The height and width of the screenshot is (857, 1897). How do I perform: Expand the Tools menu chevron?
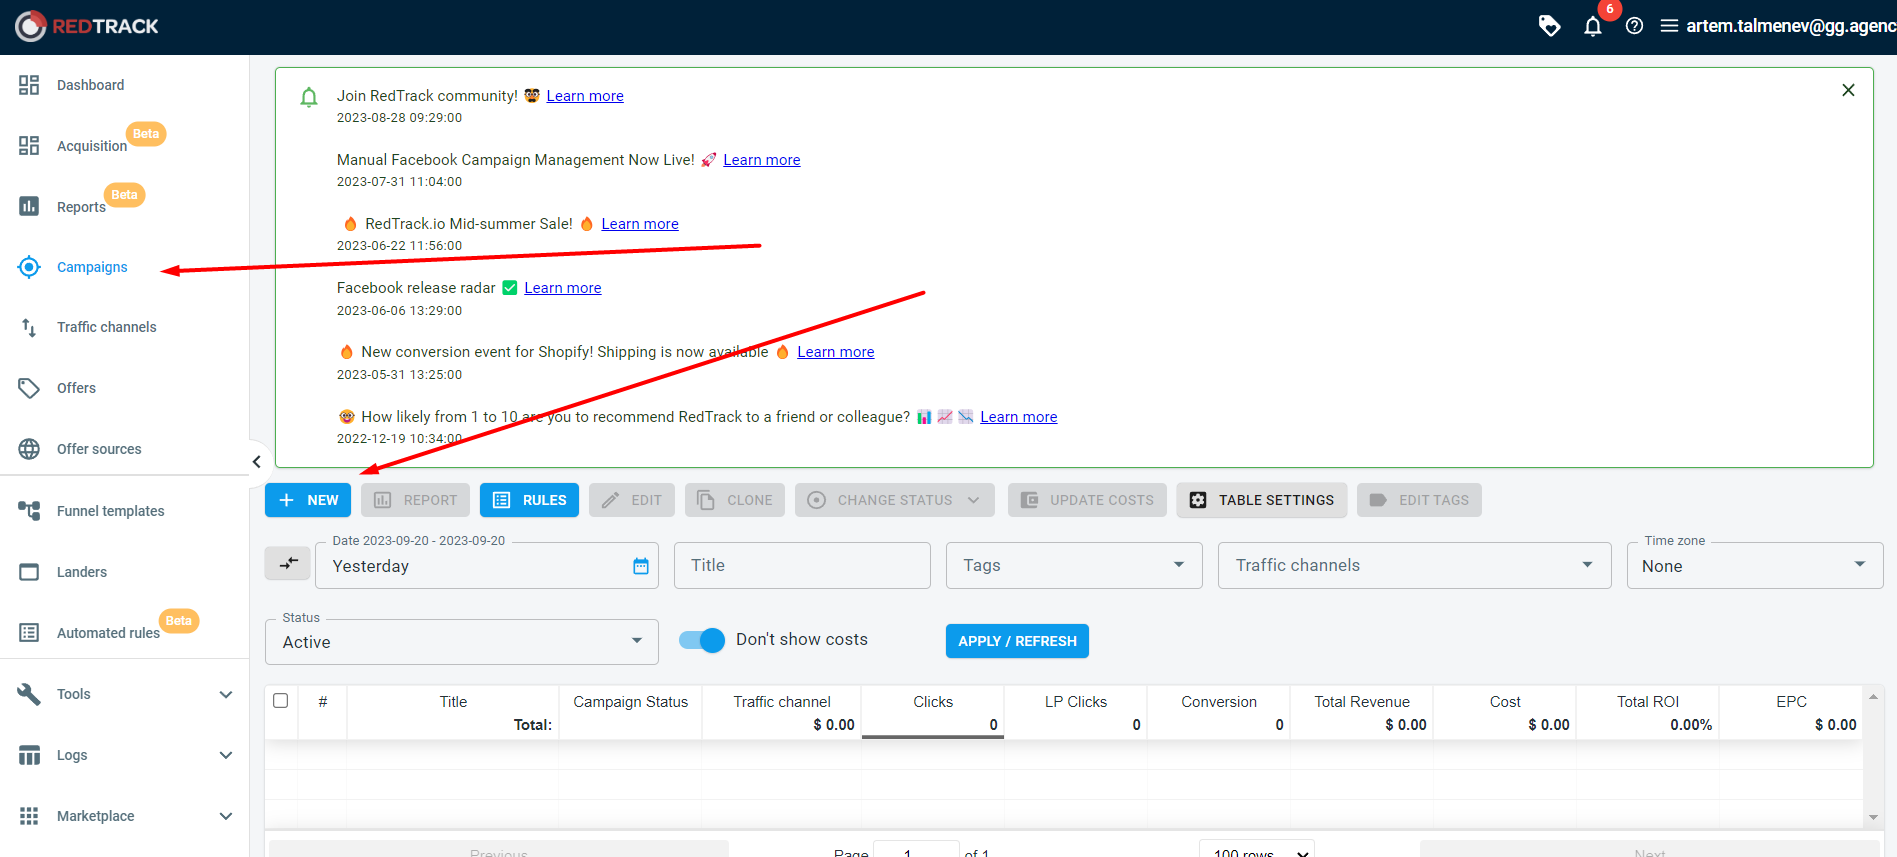click(226, 694)
